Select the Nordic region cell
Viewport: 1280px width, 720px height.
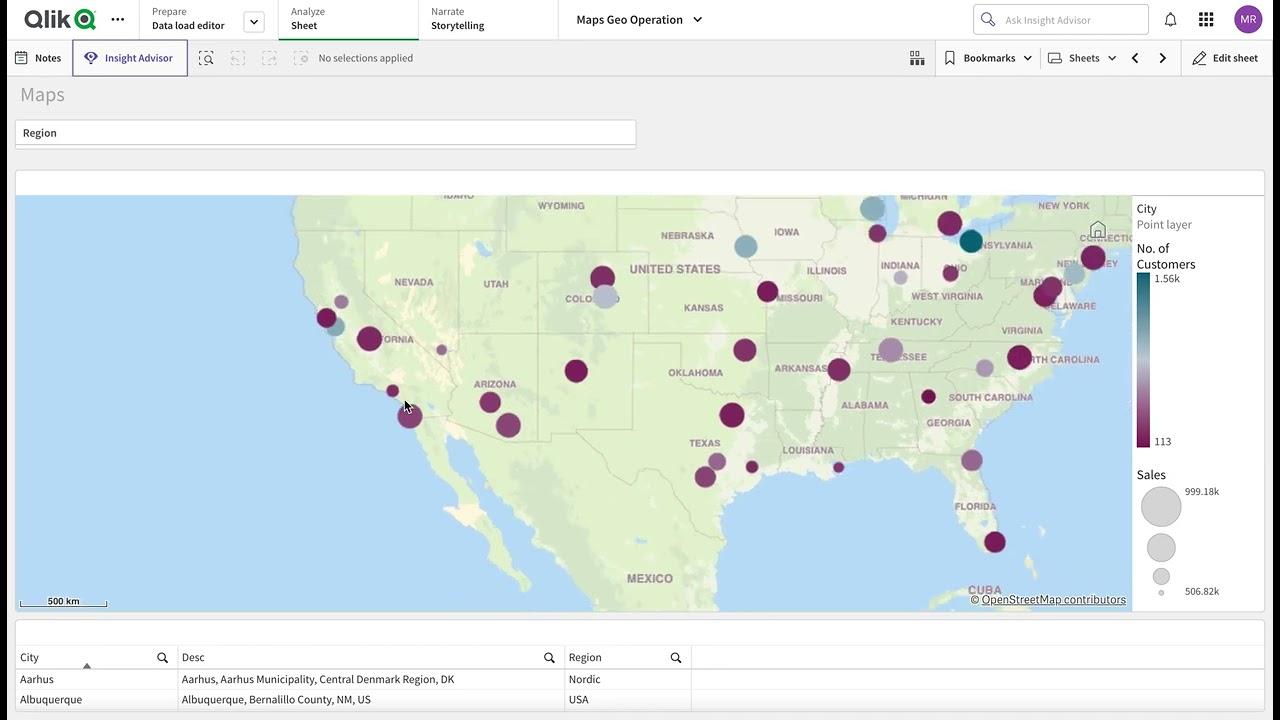(x=627, y=679)
